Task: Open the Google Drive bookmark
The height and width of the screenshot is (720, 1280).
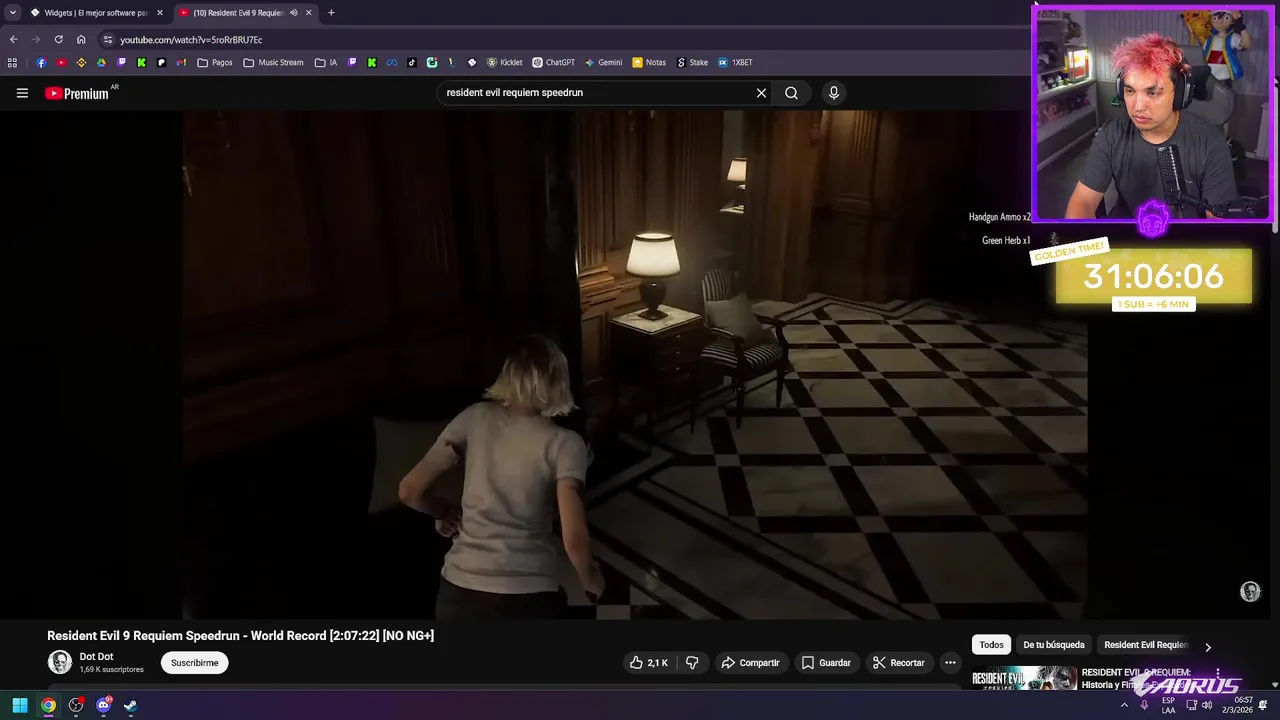Action: coord(101,62)
